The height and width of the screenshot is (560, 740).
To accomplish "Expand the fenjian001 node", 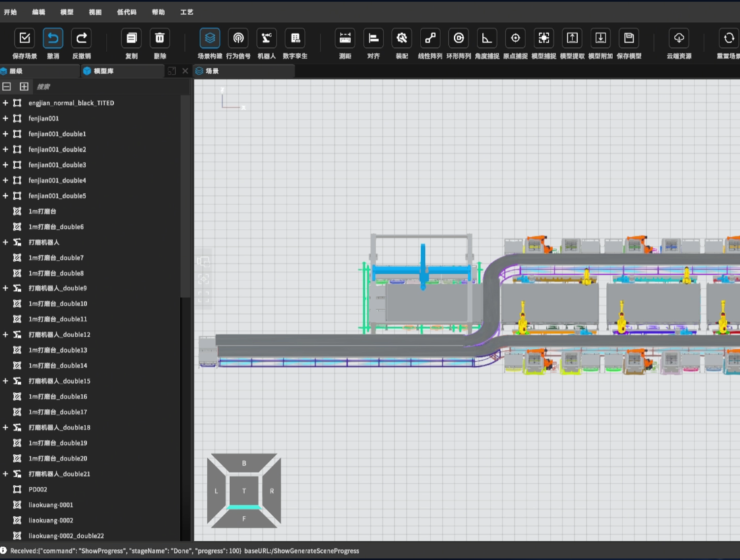I will [5, 118].
